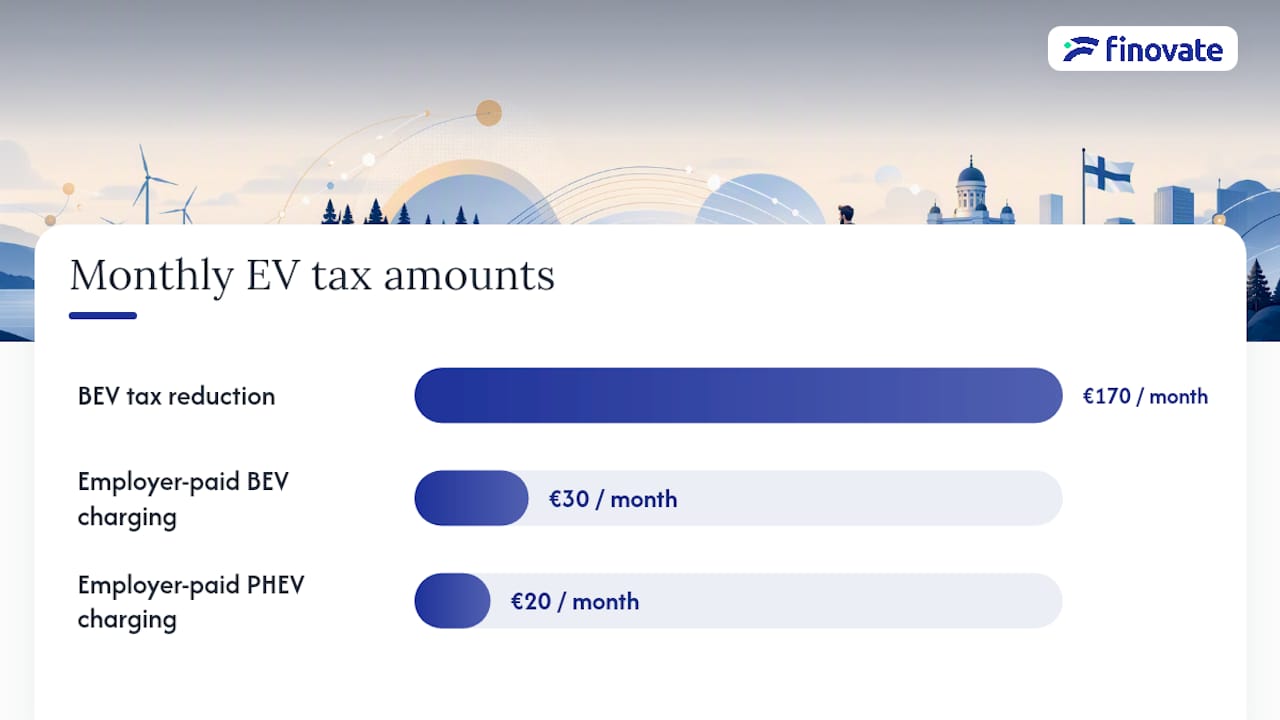Click the Finovate logo icon

pos(1081,49)
